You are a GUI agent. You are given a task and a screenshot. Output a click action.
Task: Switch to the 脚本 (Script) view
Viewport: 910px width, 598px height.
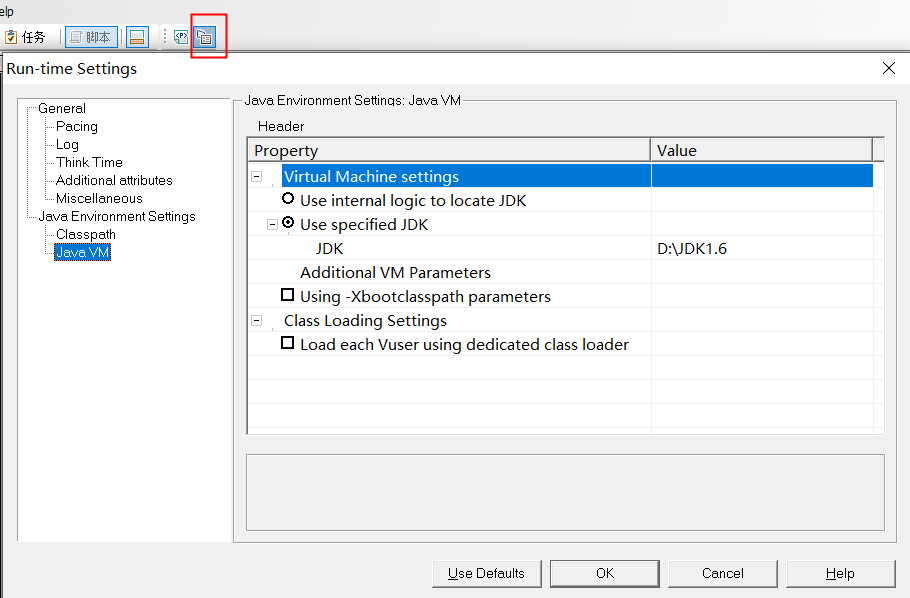(91, 37)
